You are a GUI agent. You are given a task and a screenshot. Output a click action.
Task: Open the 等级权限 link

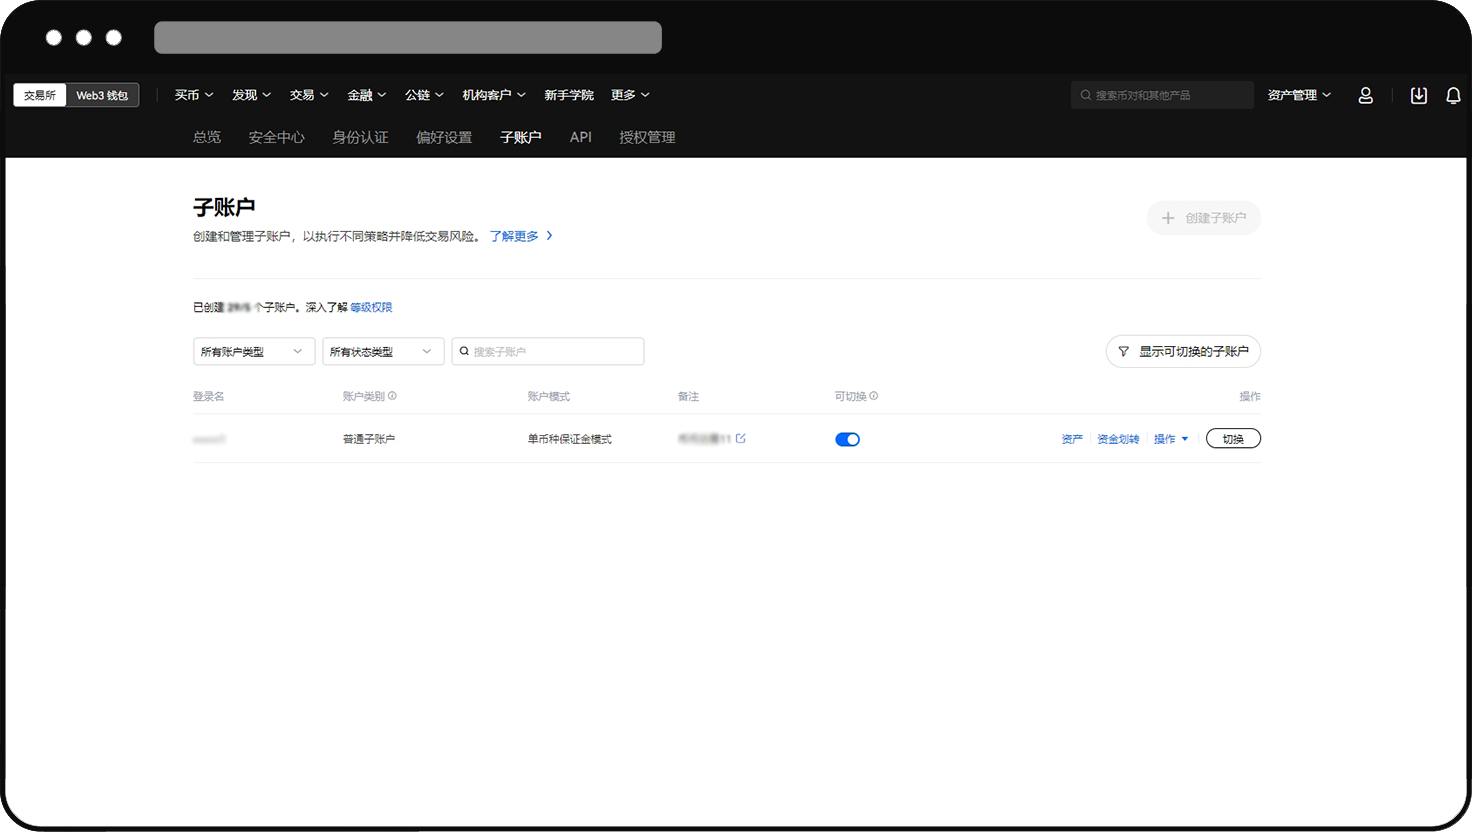click(x=371, y=307)
